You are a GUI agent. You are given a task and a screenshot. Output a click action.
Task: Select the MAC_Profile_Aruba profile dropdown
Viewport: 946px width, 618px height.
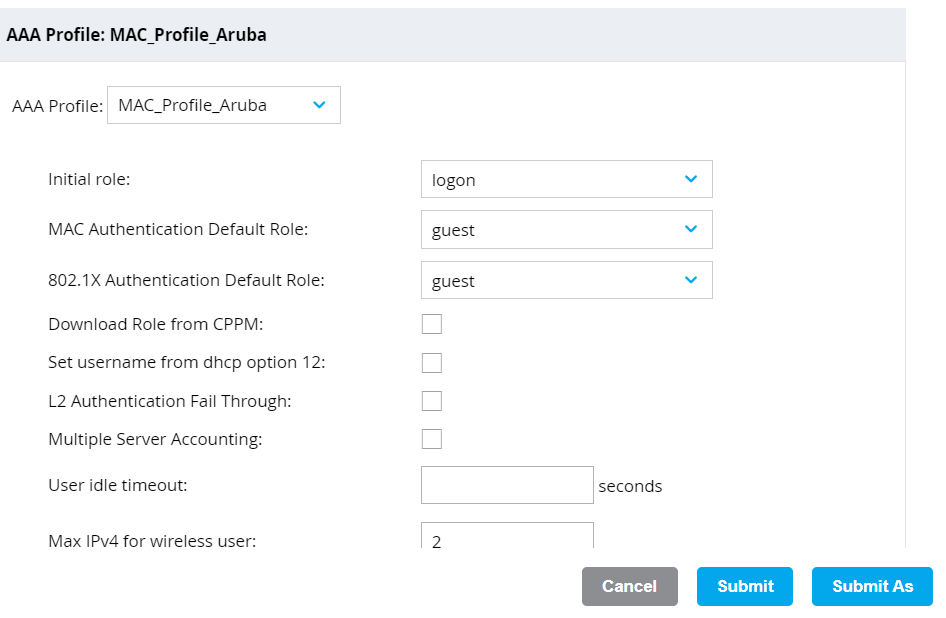coord(224,105)
